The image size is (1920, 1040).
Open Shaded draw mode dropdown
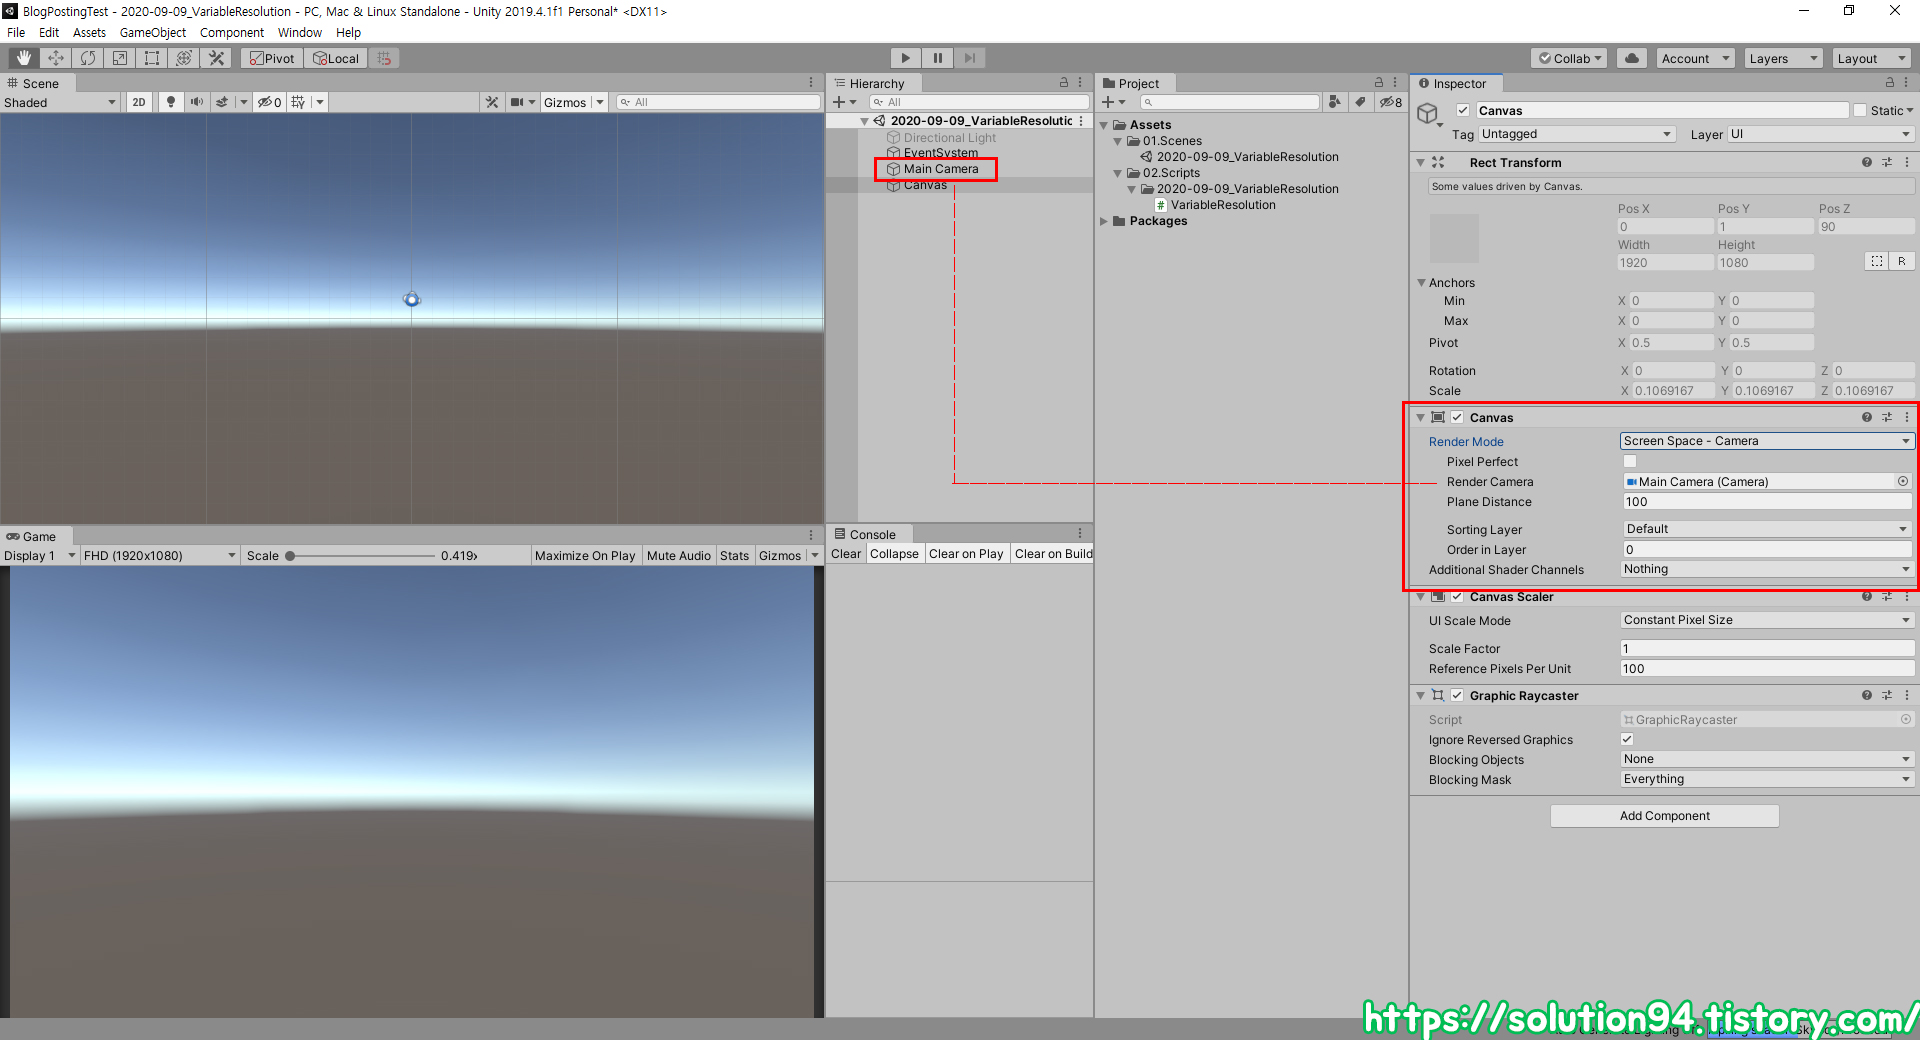(60, 102)
